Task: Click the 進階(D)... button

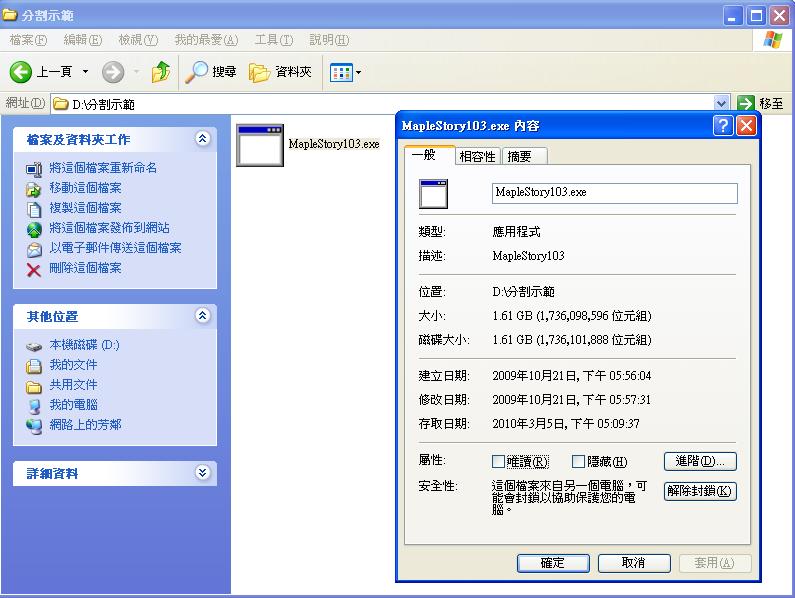Action: (x=700, y=461)
